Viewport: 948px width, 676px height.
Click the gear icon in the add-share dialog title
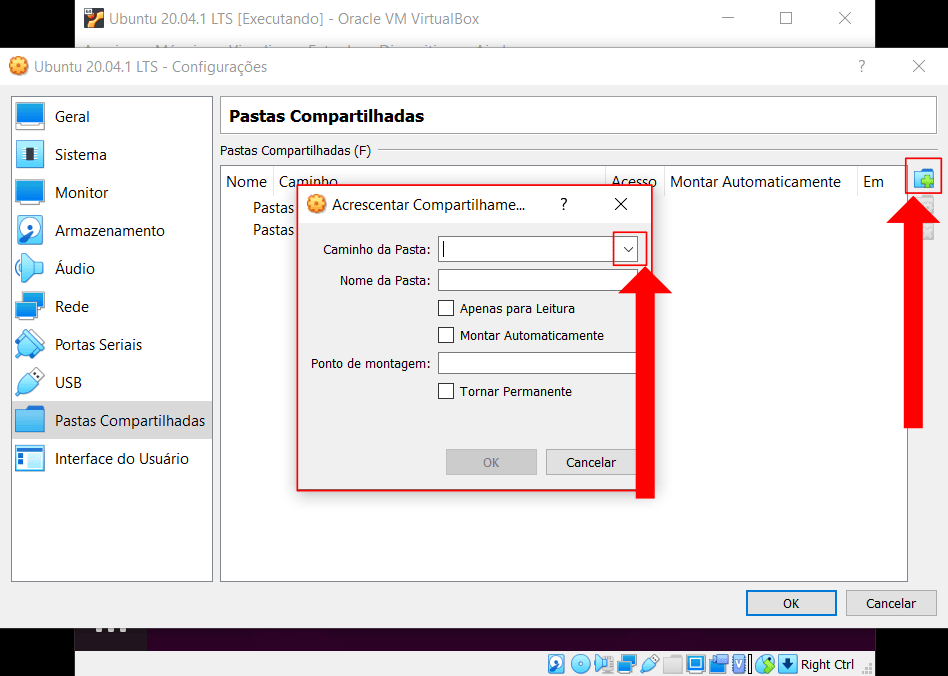point(316,204)
